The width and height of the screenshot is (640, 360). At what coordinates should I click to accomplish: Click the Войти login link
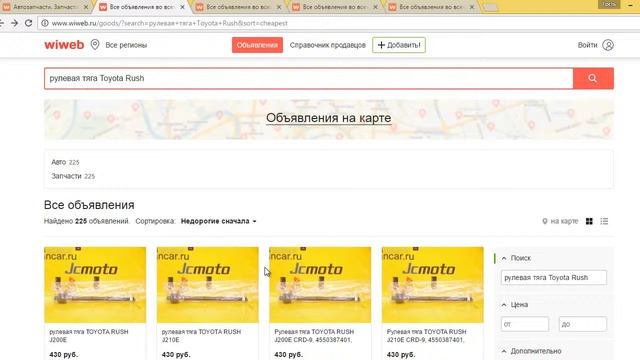pyautogui.click(x=587, y=45)
